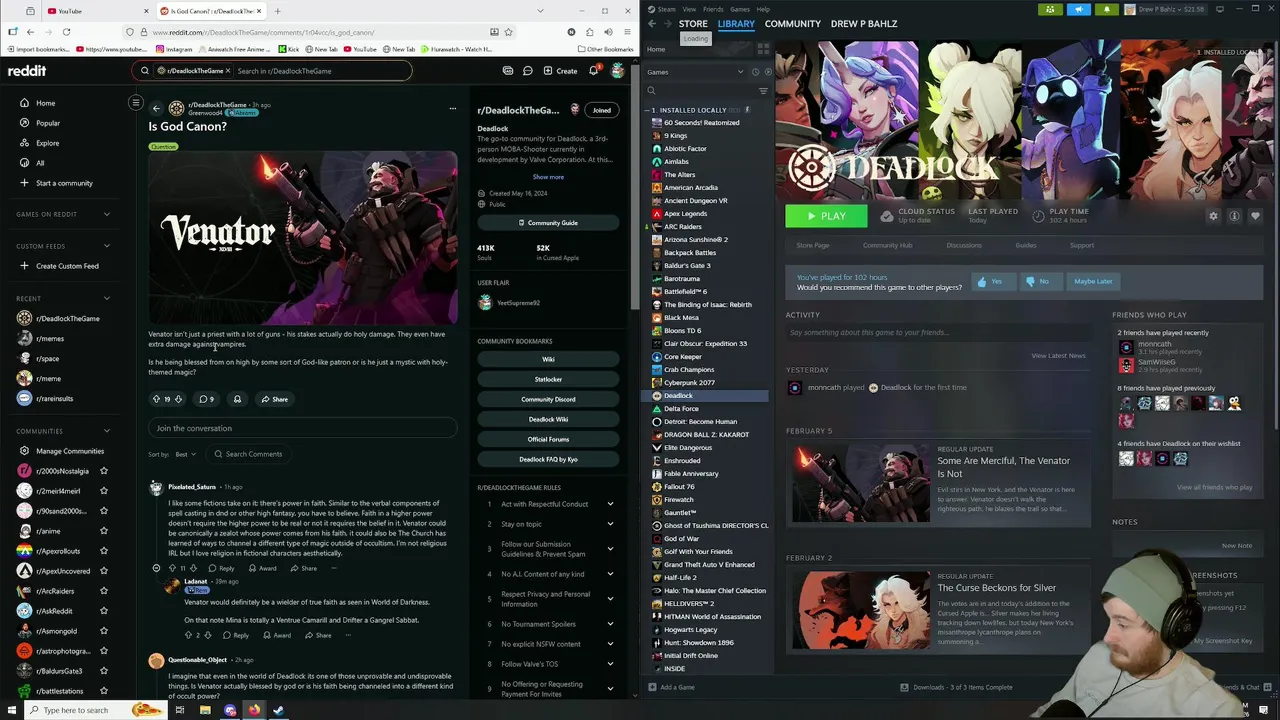This screenshot has height=720, width=1280.
Task: Open Deadlock Community Hub tab
Action: tap(887, 245)
